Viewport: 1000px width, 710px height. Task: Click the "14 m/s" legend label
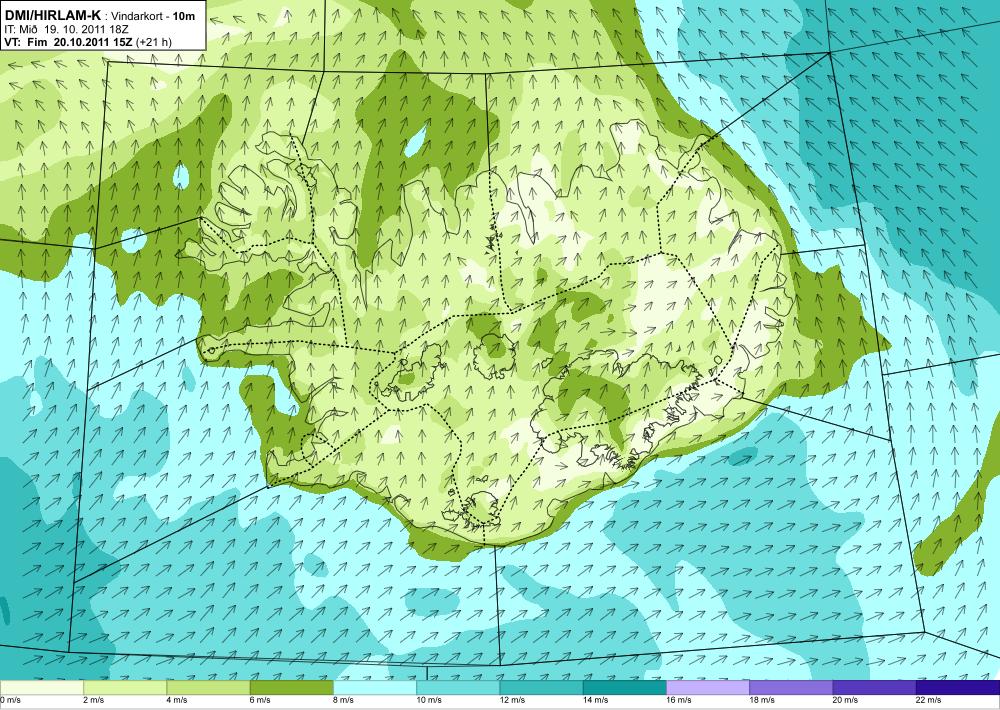pyautogui.click(x=595, y=700)
